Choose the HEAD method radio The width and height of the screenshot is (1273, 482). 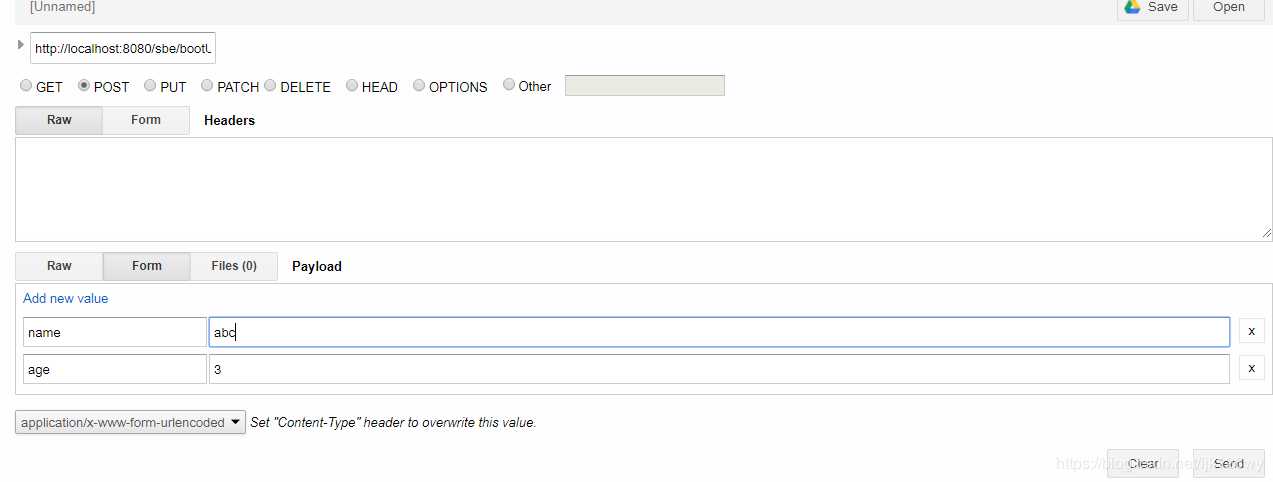[x=352, y=86]
